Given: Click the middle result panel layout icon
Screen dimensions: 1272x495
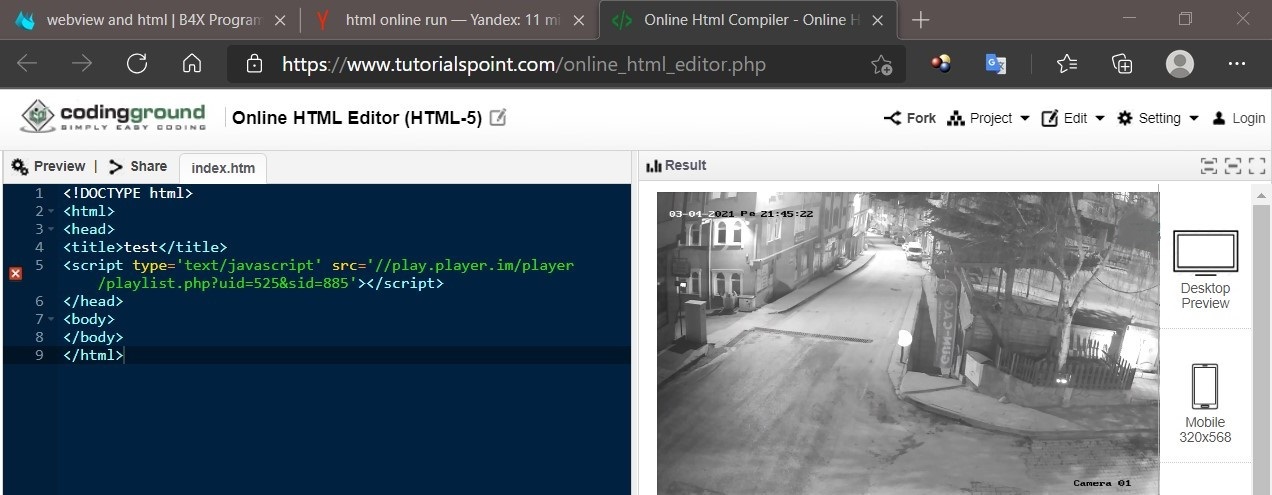Looking at the screenshot, I should [x=1233, y=166].
